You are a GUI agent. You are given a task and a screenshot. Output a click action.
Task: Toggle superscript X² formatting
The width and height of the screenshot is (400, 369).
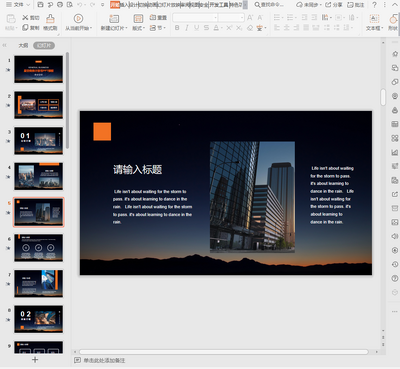(x=229, y=28)
